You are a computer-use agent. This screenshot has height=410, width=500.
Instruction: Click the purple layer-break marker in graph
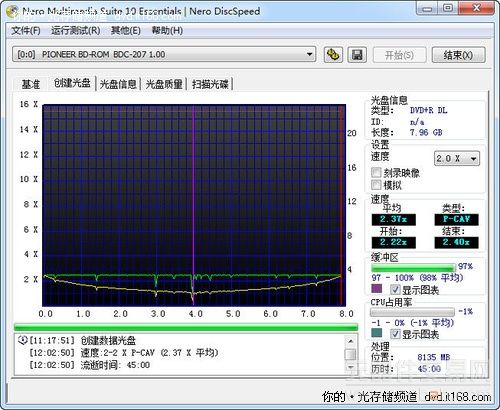tap(193, 205)
